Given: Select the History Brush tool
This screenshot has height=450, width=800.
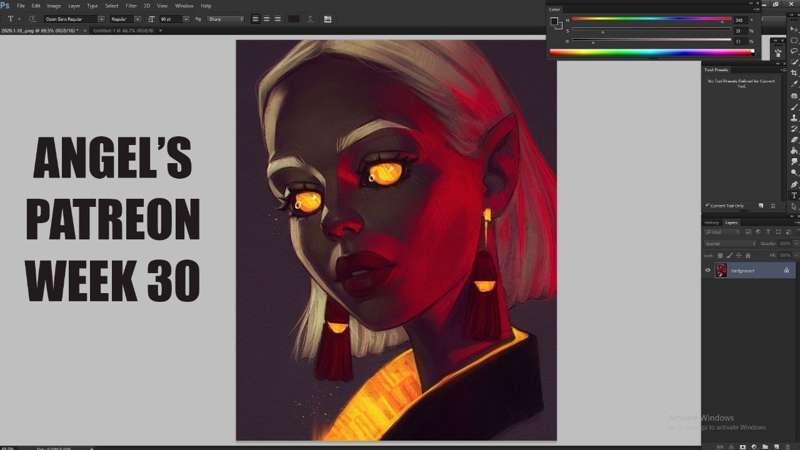Looking at the screenshot, I should coord(794,129).
